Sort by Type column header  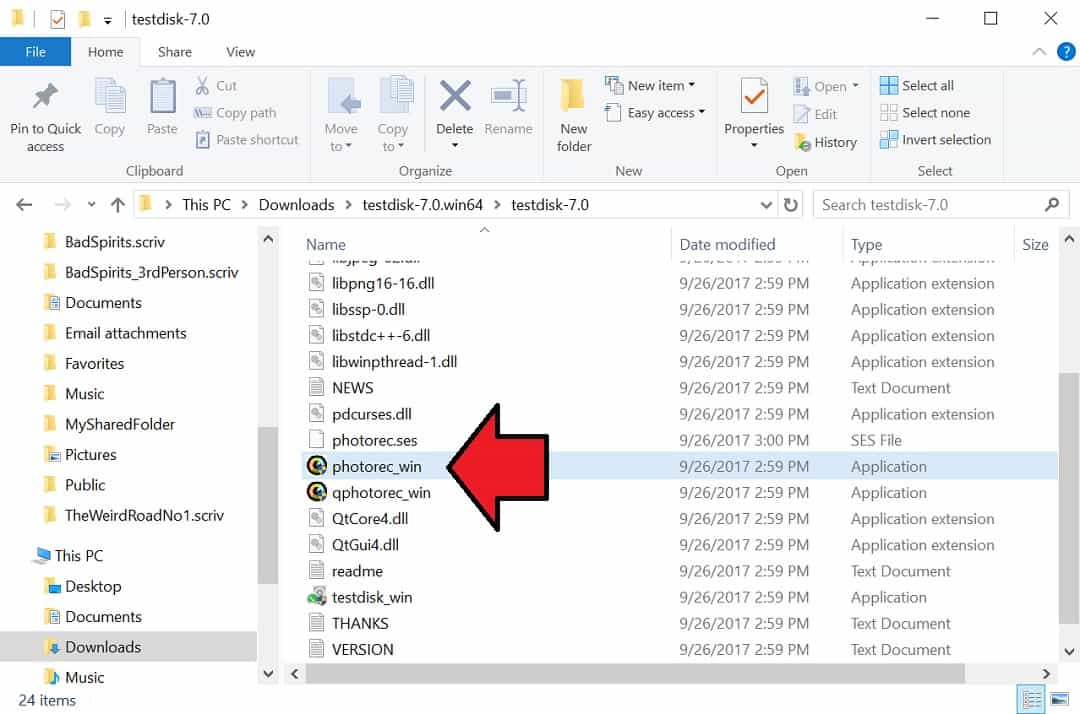tap(866, 244)
